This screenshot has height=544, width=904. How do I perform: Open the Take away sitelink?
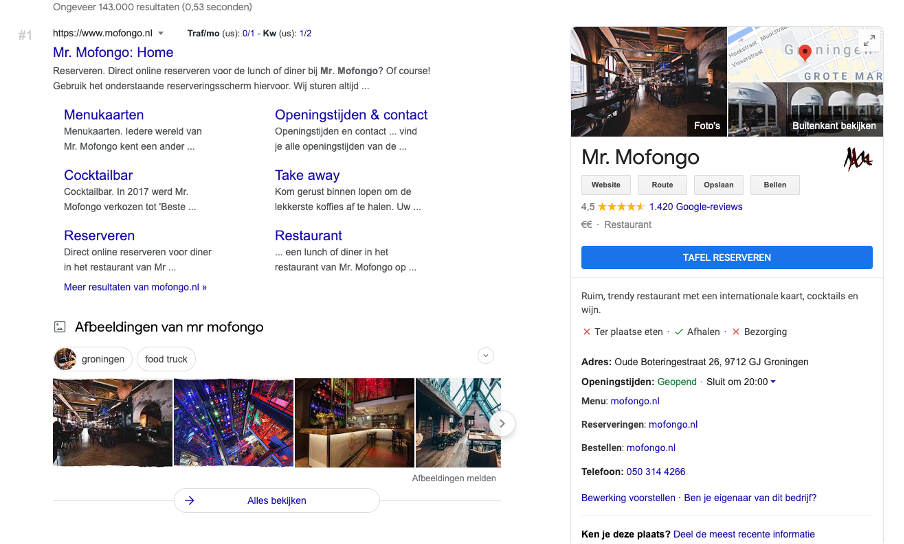[307, 175]
